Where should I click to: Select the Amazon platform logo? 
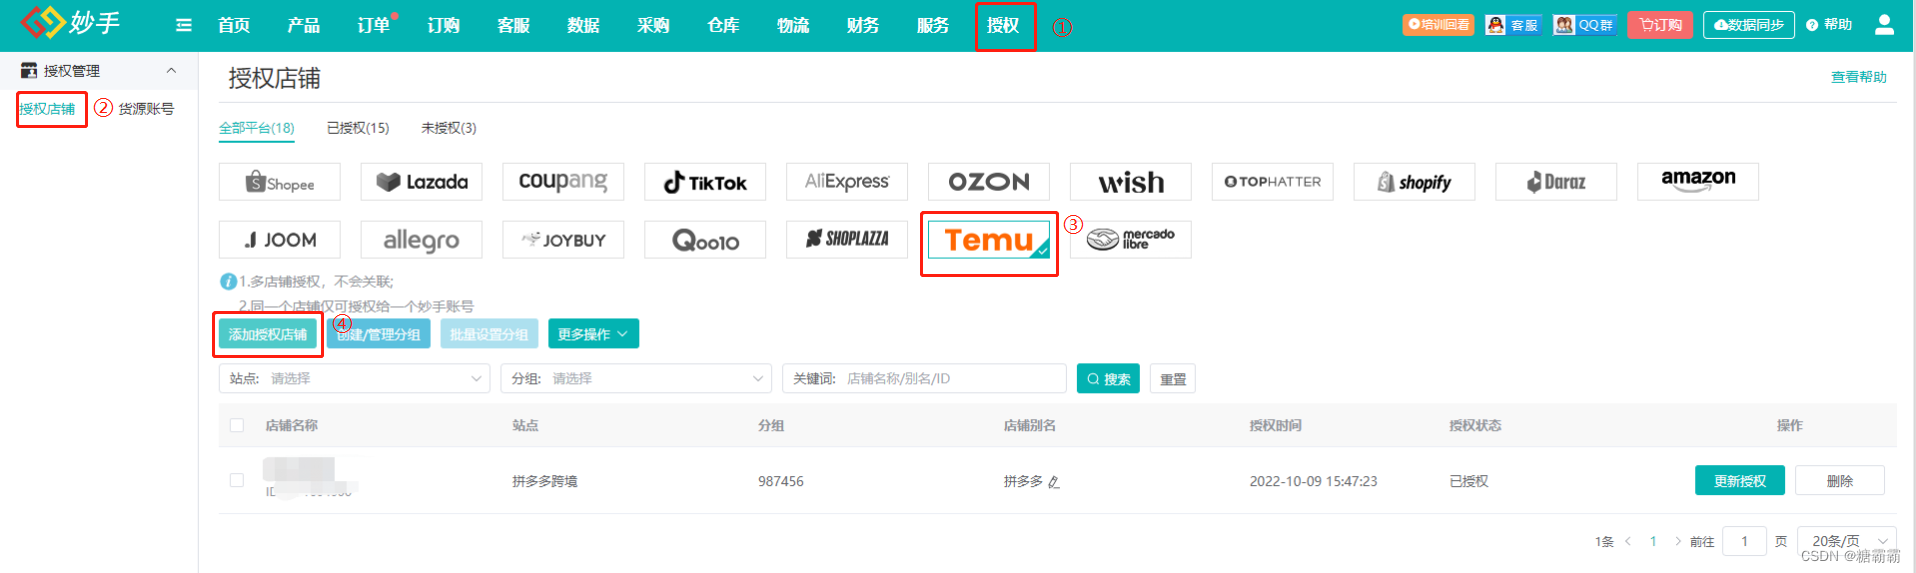(x=1699, y=182)
